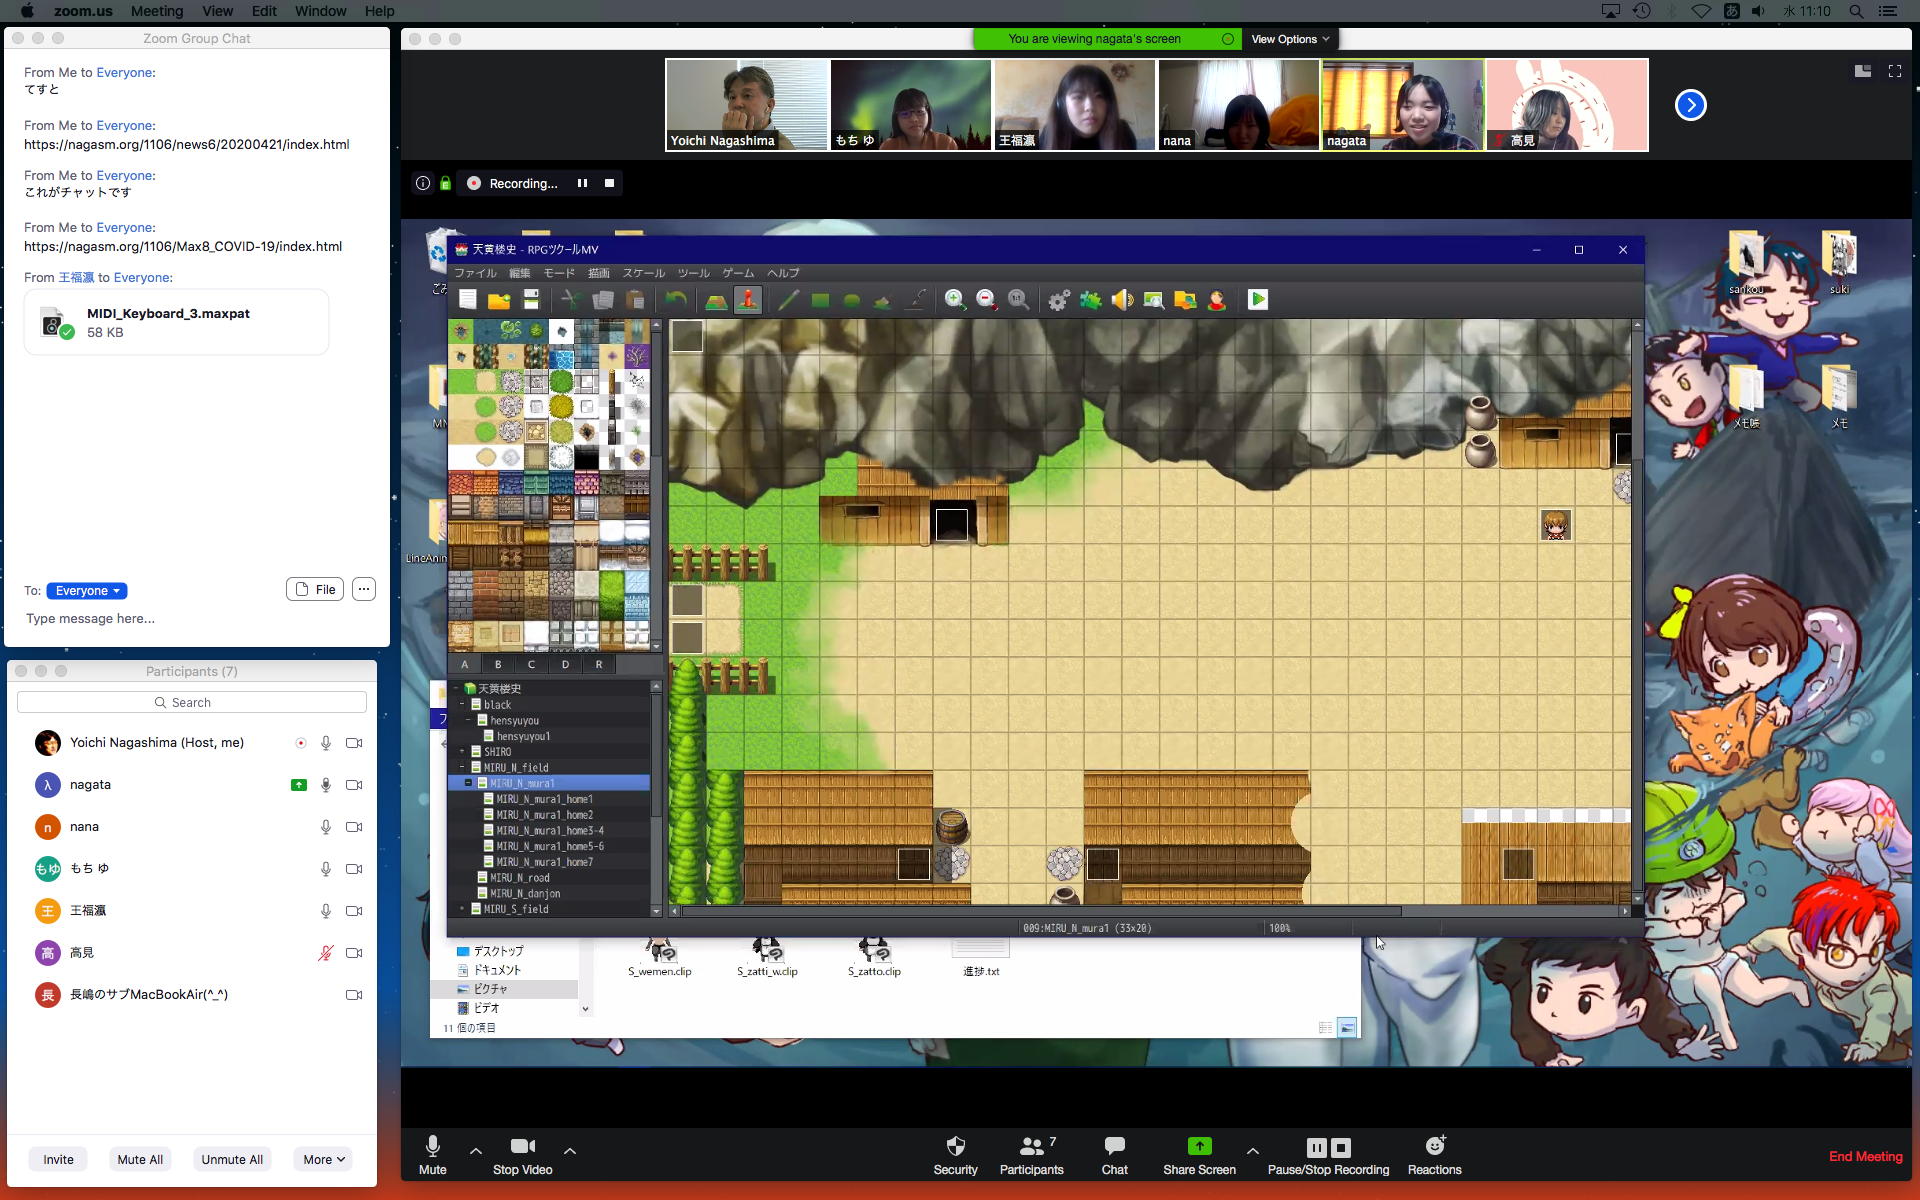This screenshot has height=1200, width=1920.
Task: Click the Reactions emoji icon
Action: tap(1434, 1146)
